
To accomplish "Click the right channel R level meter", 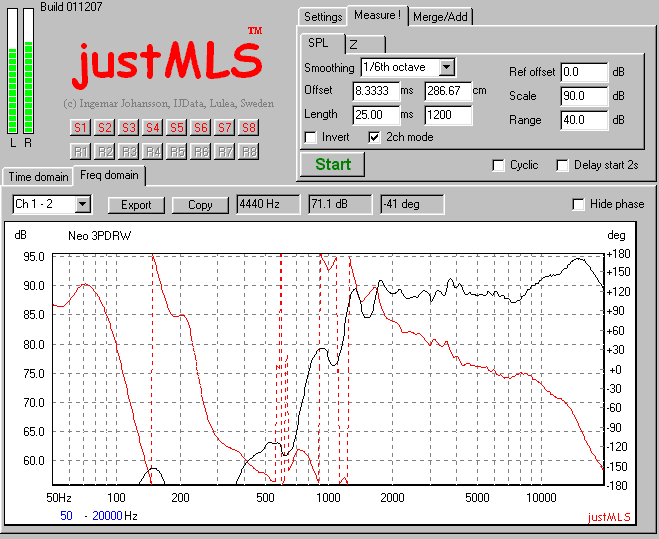I will coord(29,71).
